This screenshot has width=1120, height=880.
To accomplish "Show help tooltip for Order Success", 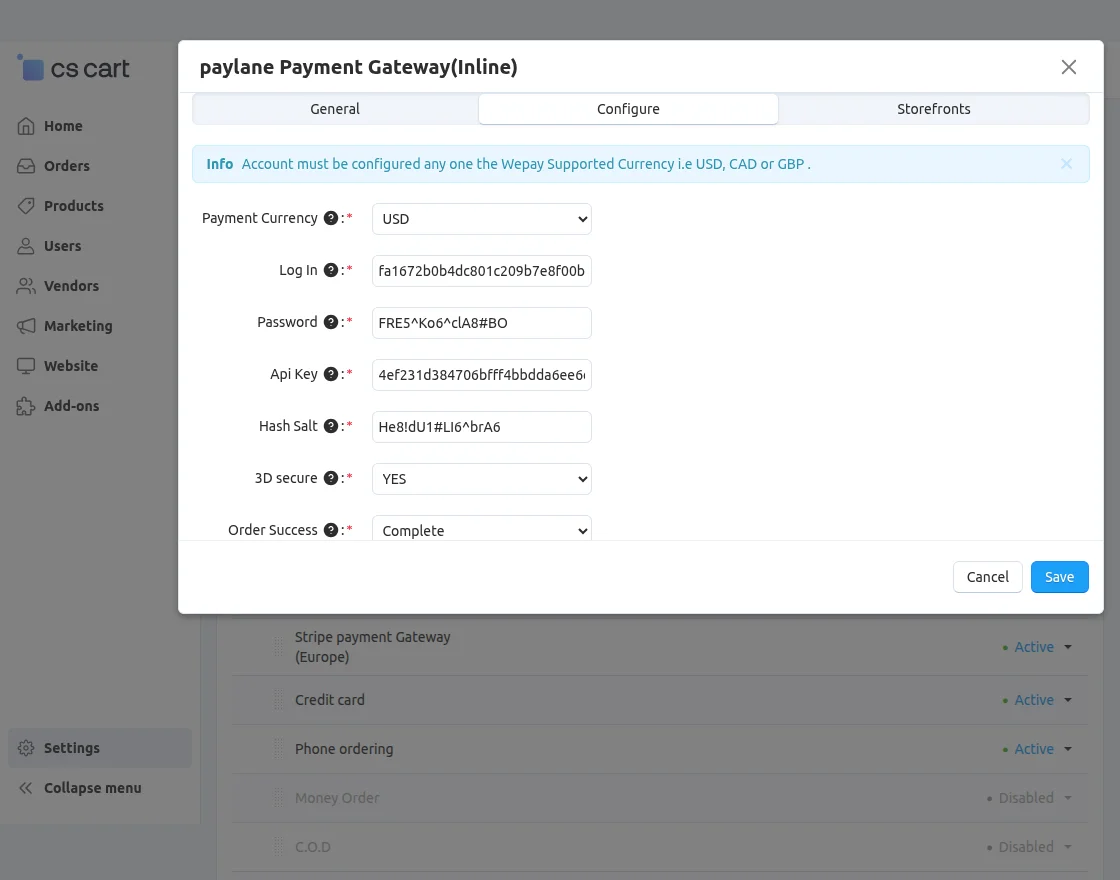I will pos(331,530).
